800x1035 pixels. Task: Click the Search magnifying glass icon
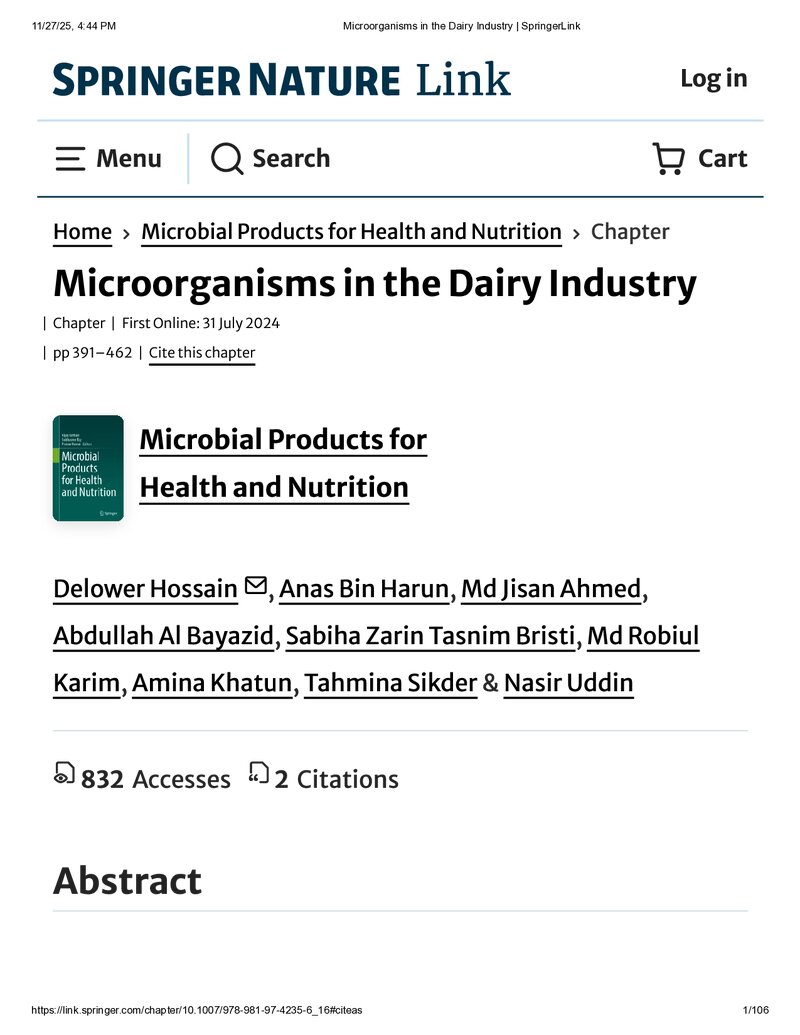click(x=227, y=159)
